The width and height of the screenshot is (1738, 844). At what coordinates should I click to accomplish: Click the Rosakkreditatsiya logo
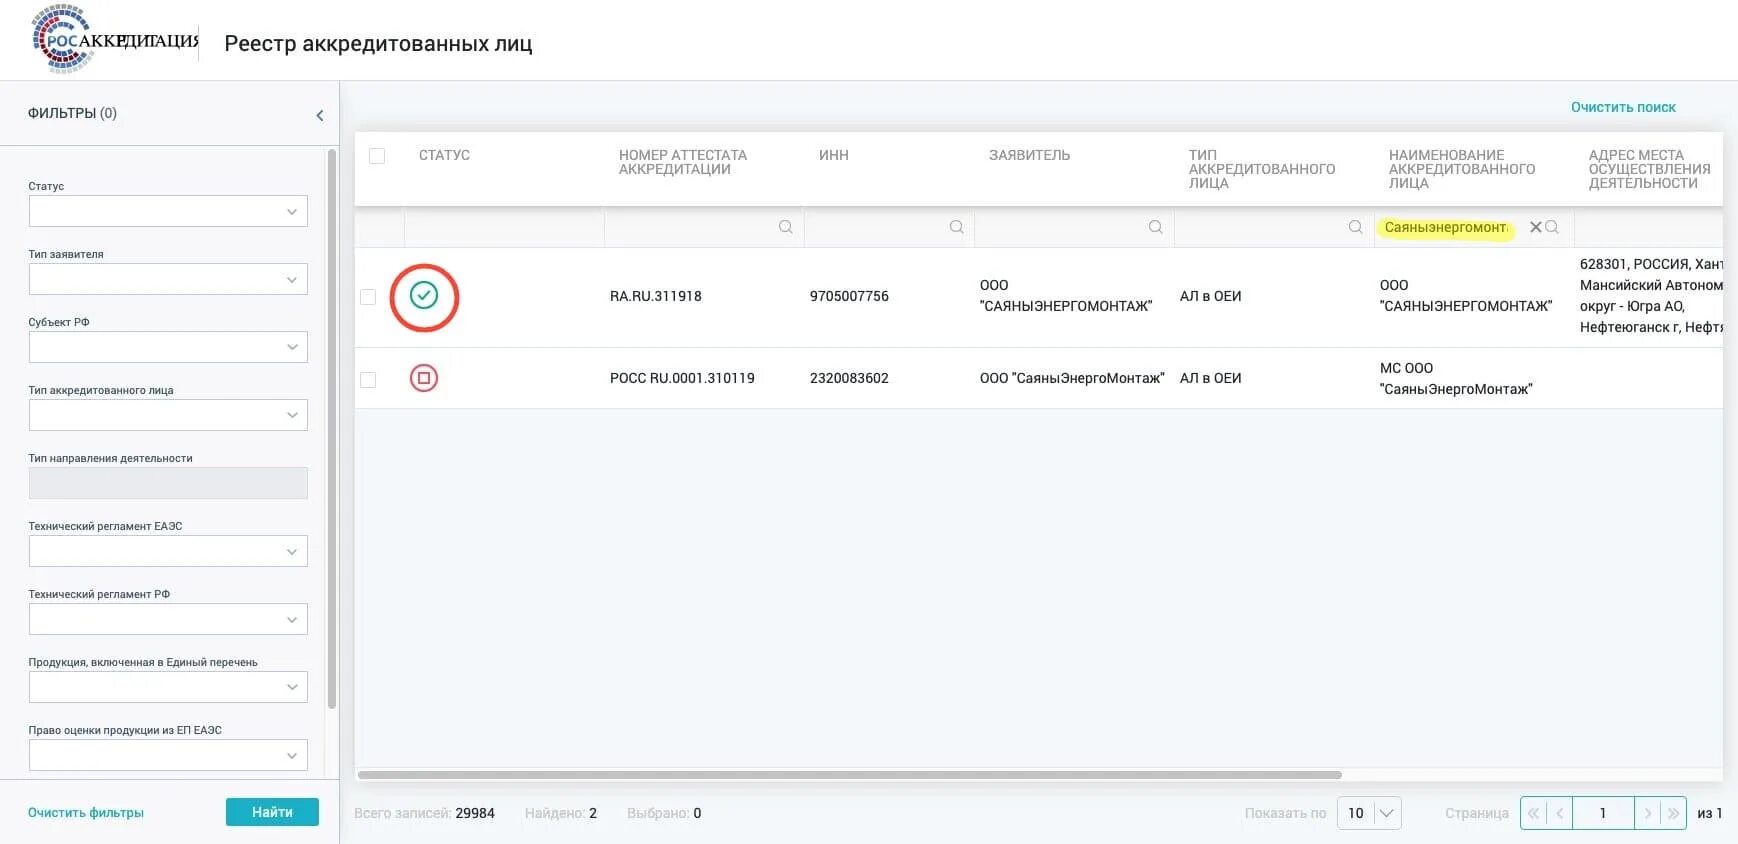pyautogui.click(x=115, y=39)
